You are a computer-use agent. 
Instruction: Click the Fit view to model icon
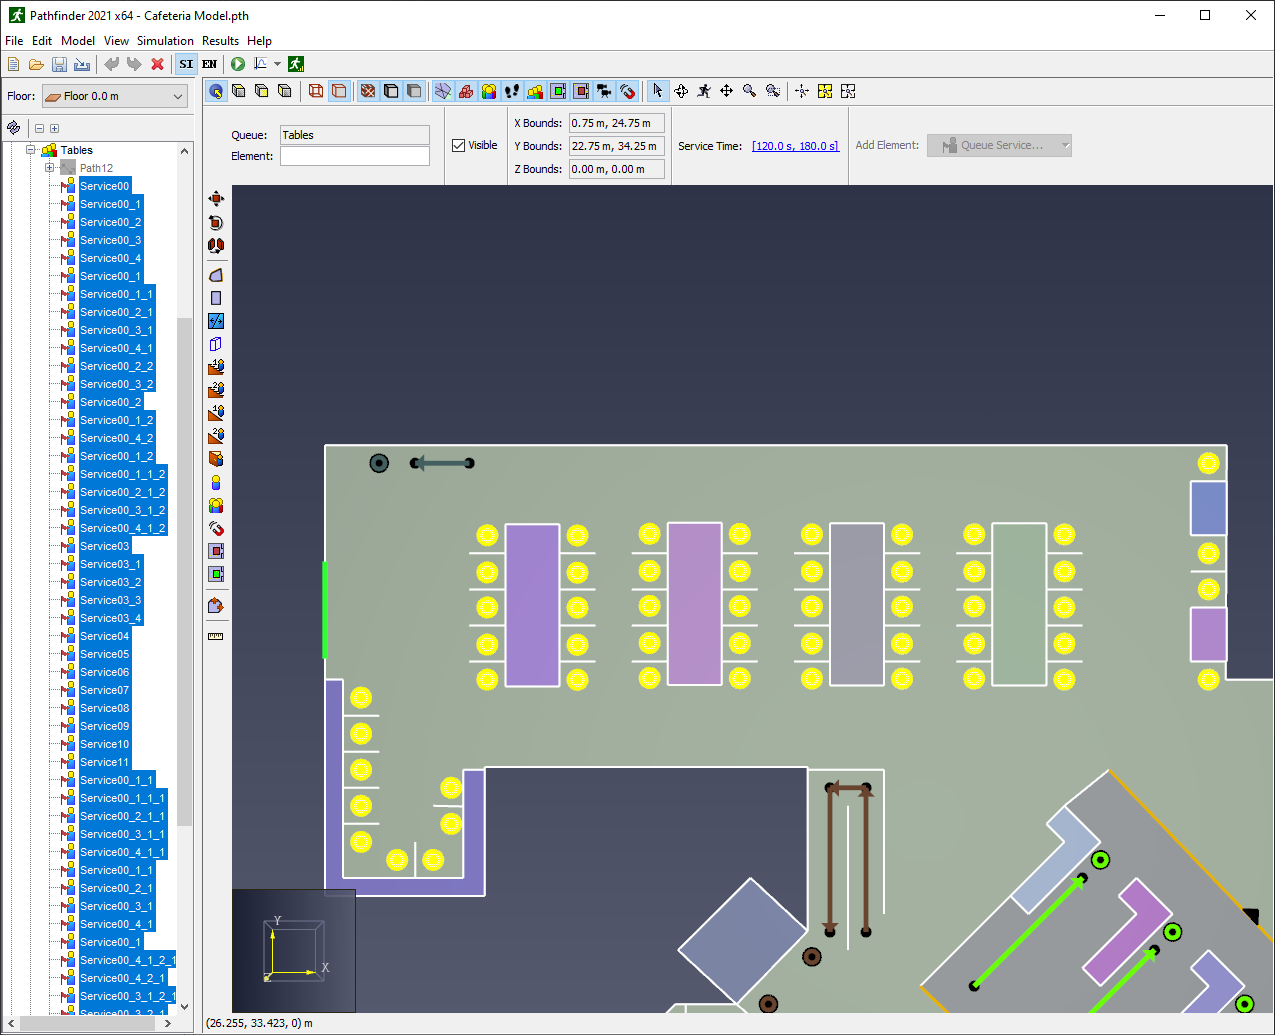pyautogui.click(x=848, y=91)
